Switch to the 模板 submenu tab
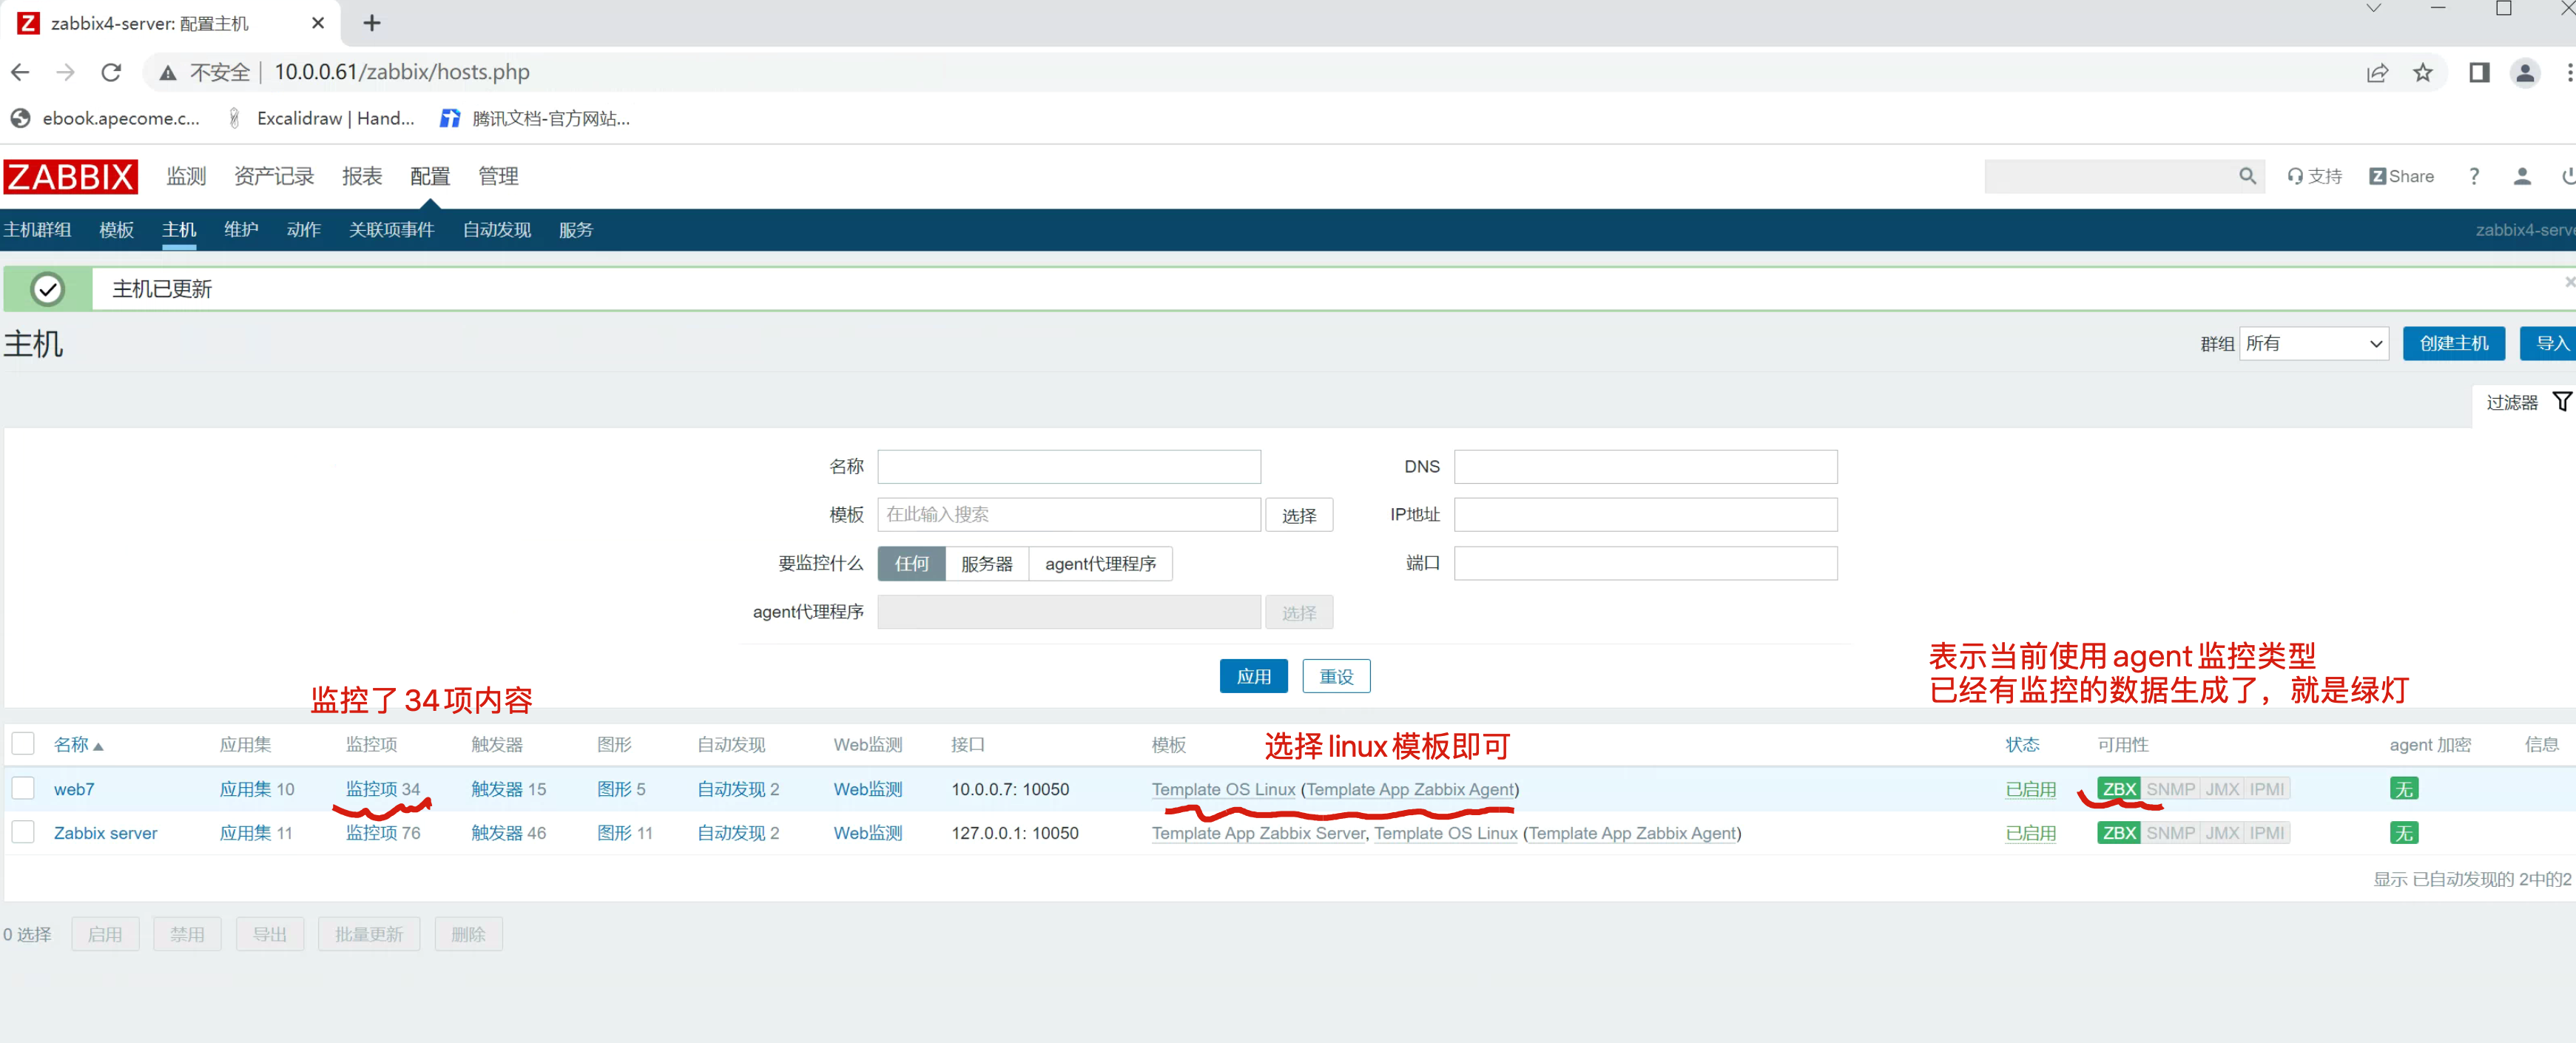Screen dimensions: 2576x1043 coord(116,230)
